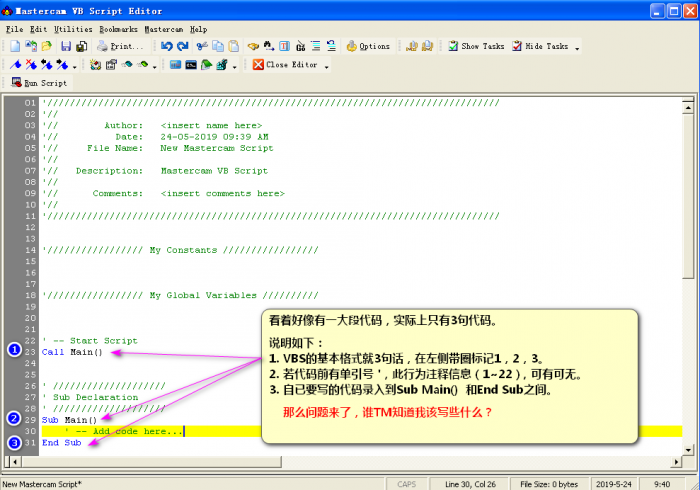Click the Go To line icon
The image size is (700, 490).
point(300,46)
